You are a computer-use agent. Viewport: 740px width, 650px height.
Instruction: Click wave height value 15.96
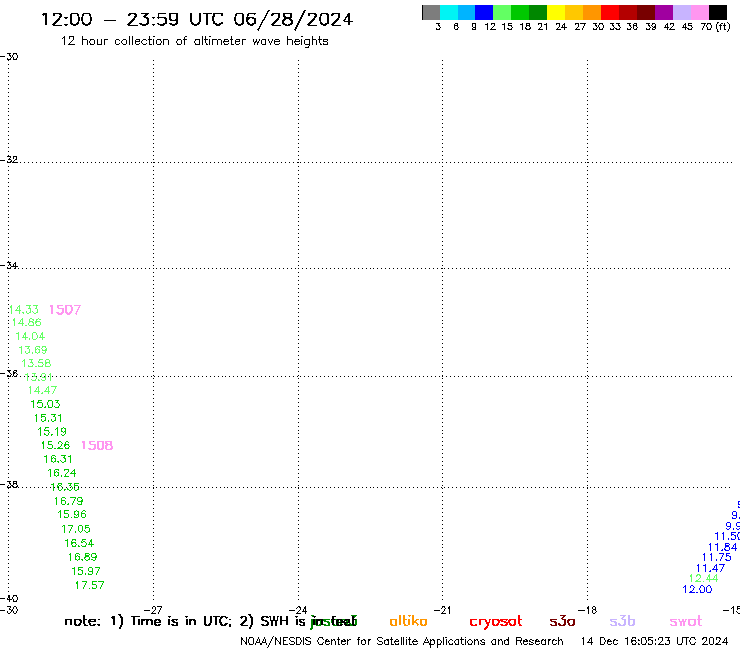pyautogui.click(x=72, y=515)
